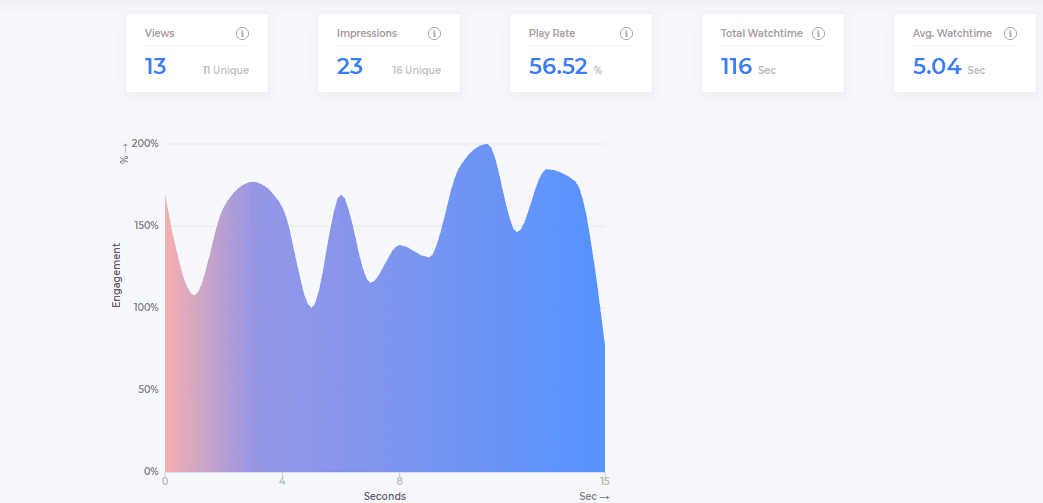Click the 116 total watchtime value
This screenshot has height=503, width=1043.
736,67
